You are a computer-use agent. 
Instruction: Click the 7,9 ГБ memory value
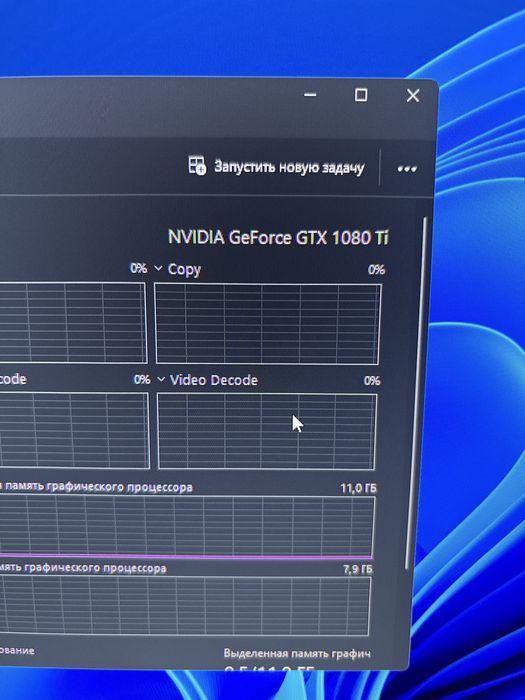[x=358, y=569]
